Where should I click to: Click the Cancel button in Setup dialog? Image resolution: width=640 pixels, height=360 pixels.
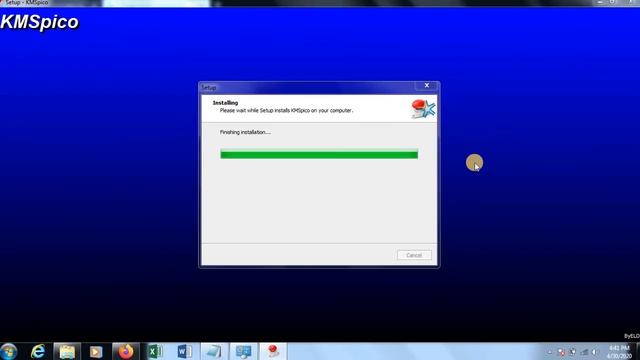click(x=414, y=255)
